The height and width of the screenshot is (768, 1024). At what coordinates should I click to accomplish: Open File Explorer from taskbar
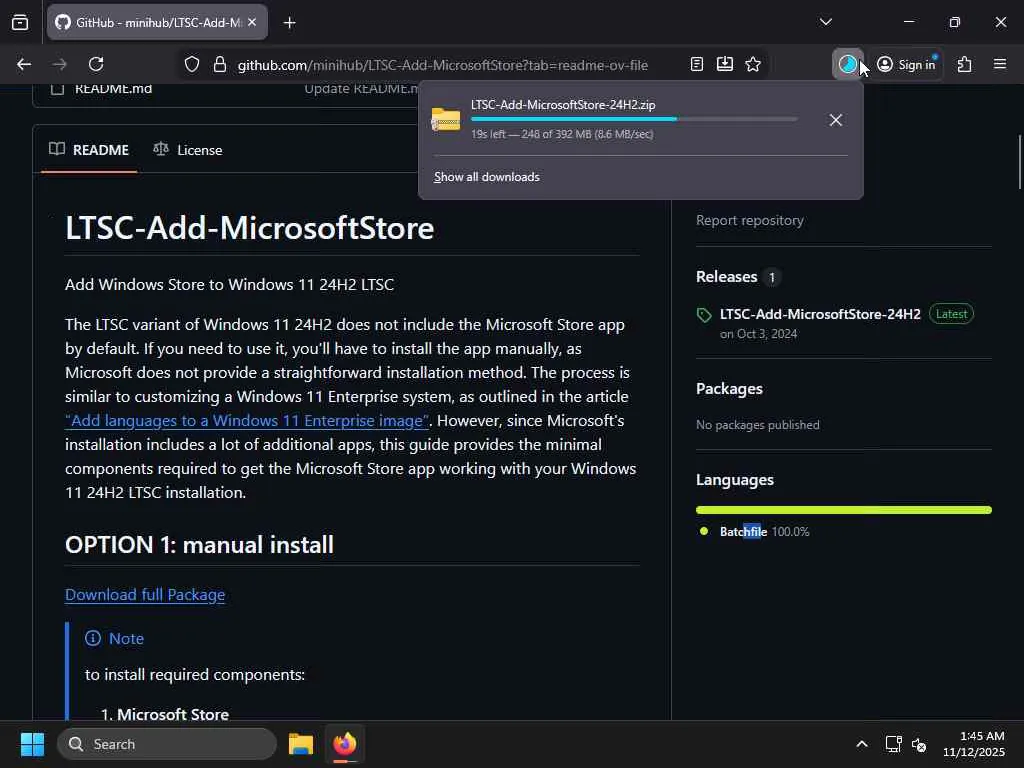tap(300, 744)
